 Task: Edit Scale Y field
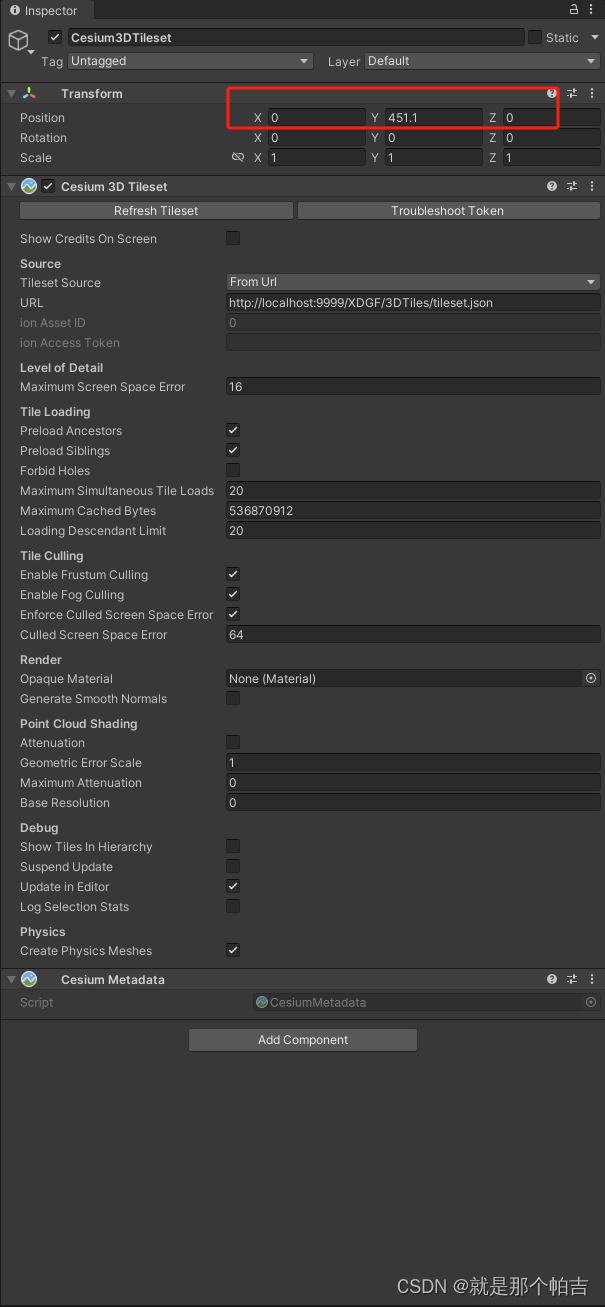[x=433, y=158]
